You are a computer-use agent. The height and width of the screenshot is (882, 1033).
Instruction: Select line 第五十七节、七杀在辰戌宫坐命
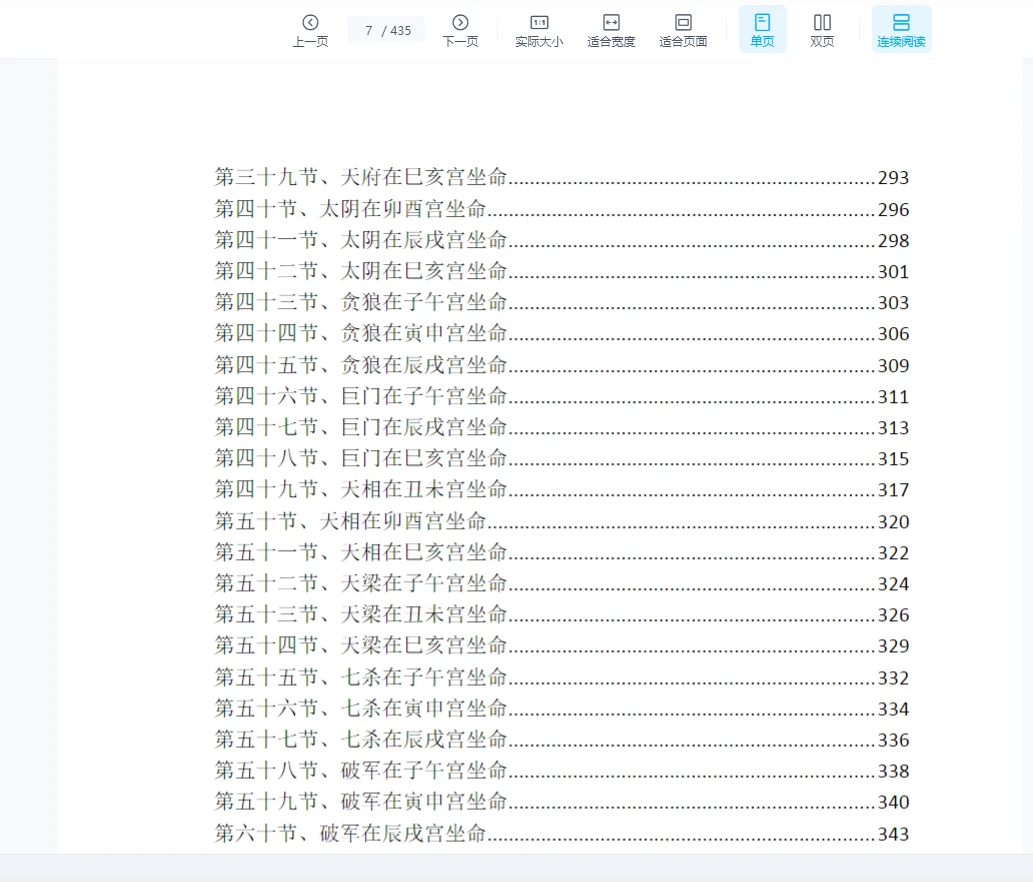click(x=562, y=740)
